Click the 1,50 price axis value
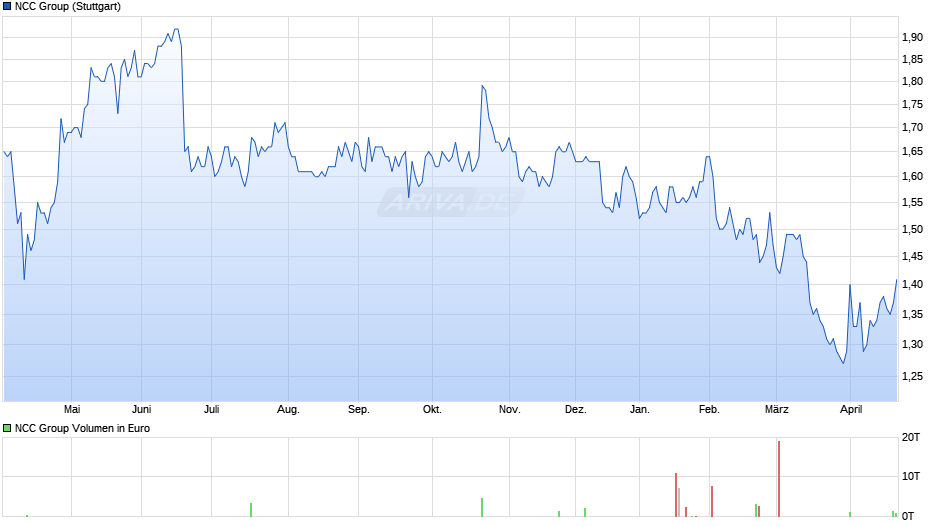This screenshot has width=940, height=526. tap(912, 229)
